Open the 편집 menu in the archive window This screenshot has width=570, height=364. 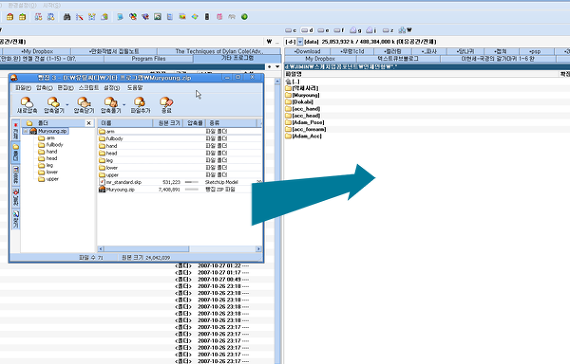tap(65, 88)
